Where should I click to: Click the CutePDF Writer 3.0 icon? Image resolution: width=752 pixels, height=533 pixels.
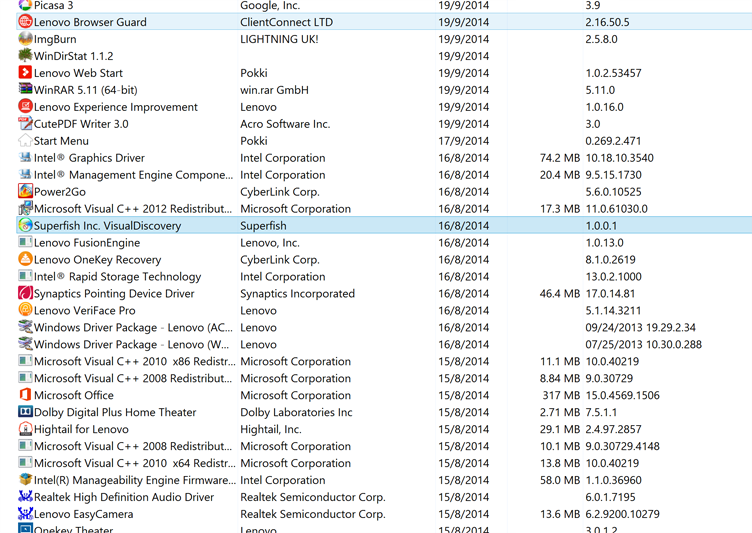pyautogui.click(x=25, y=124)
